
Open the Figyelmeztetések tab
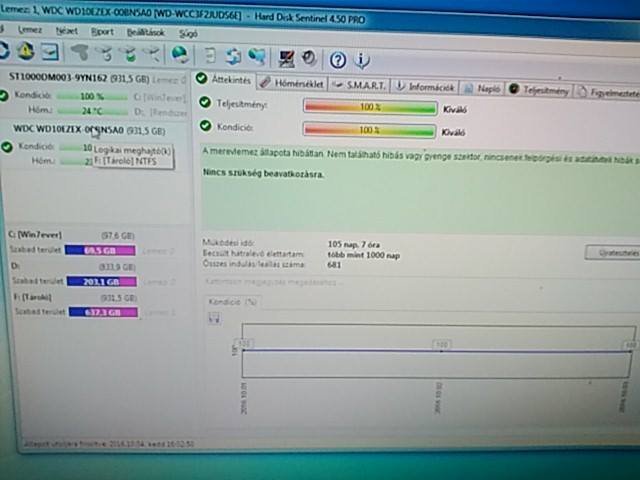click(x=609, y=93)
